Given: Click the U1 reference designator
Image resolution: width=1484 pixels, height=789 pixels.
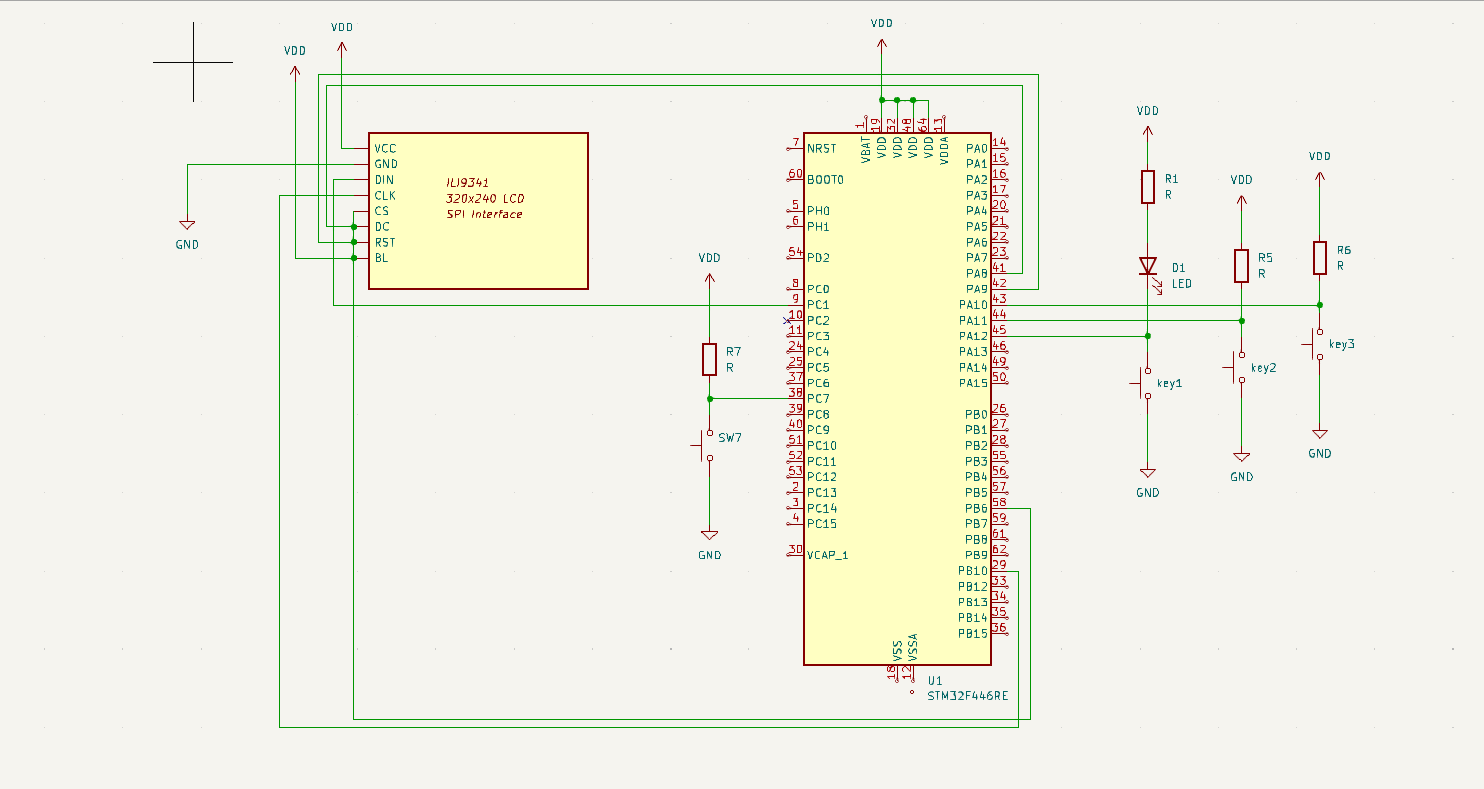Looking at the screenshot, I should click(935, 679).
